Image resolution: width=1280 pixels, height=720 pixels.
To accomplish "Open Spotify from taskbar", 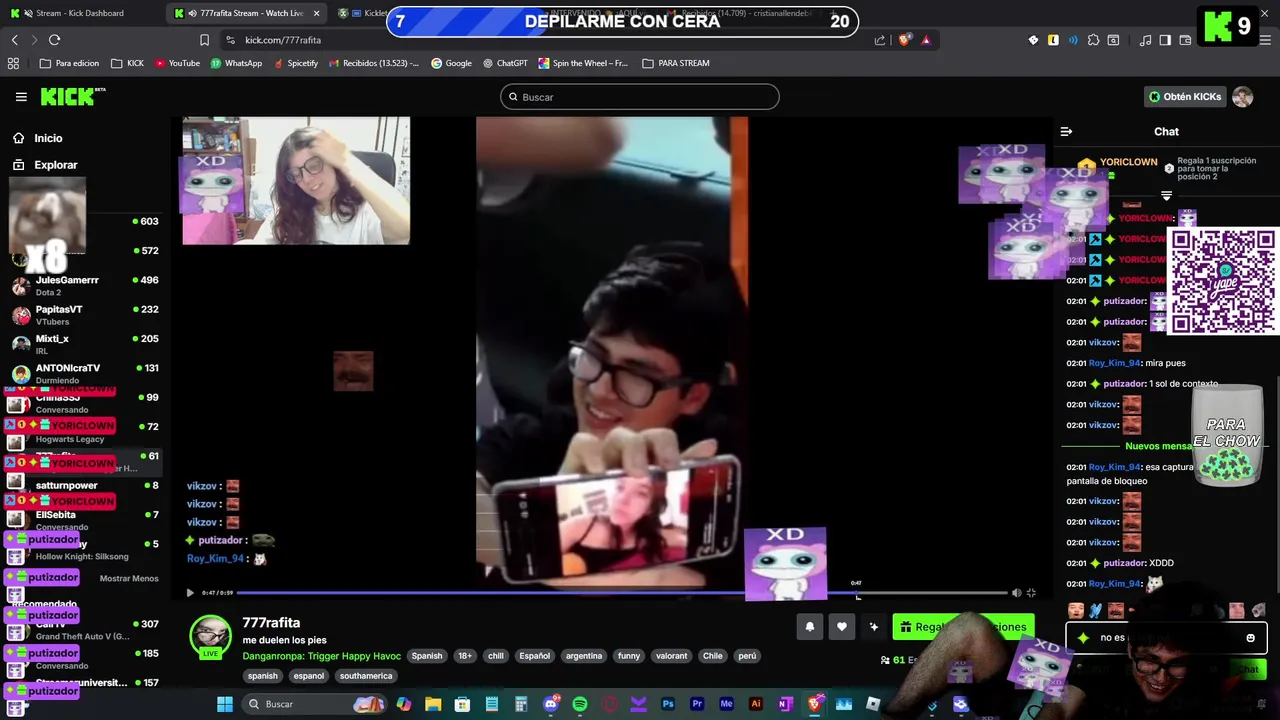I will tap(580, 704).
